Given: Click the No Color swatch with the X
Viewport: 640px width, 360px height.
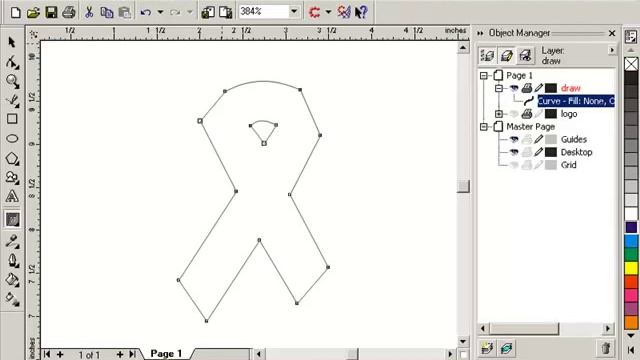Looking at the screenshot, I should [x=631, y=64].
